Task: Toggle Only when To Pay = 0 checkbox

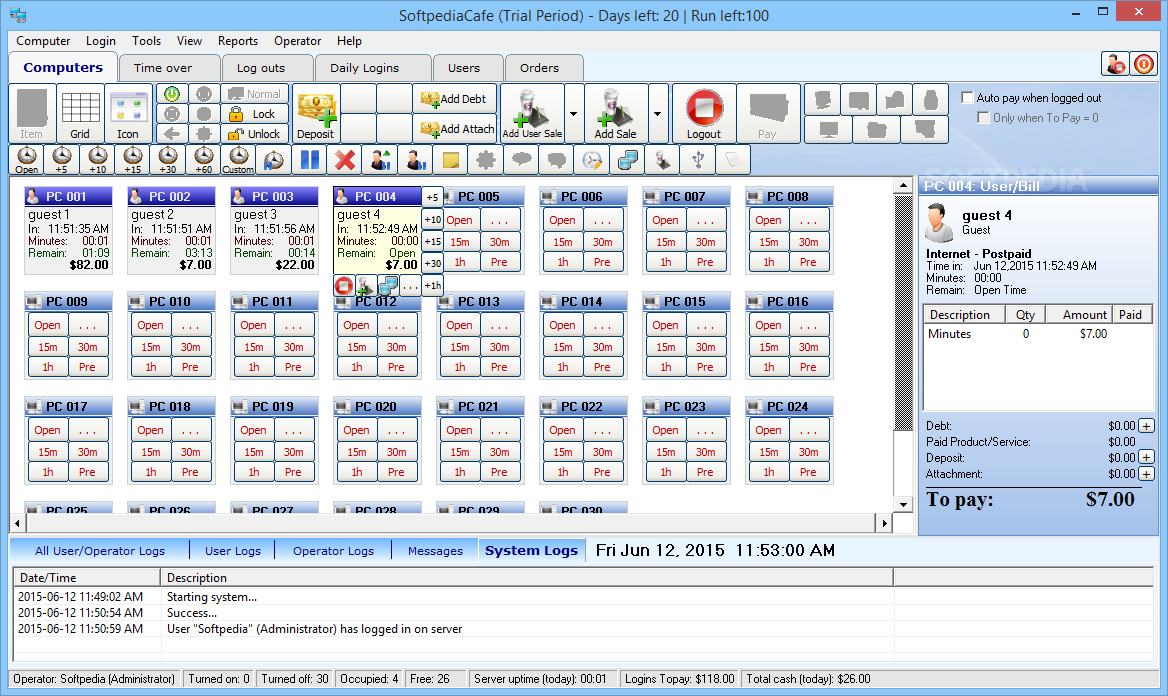Action: pyautogui.click(x=983, y=118)
